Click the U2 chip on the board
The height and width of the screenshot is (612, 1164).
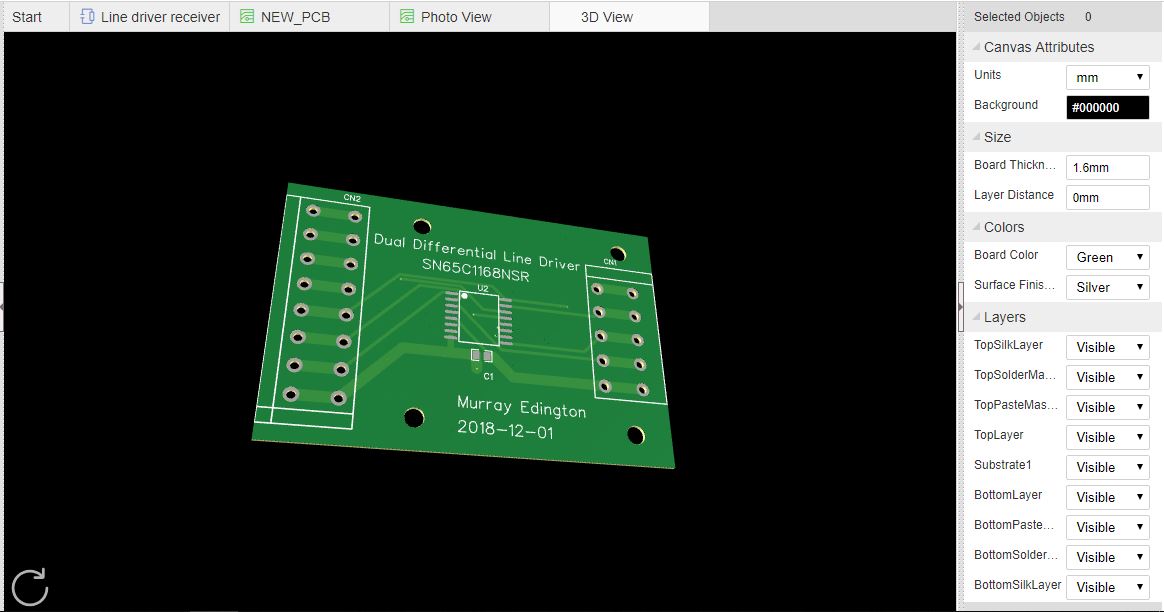click(479, 318)
